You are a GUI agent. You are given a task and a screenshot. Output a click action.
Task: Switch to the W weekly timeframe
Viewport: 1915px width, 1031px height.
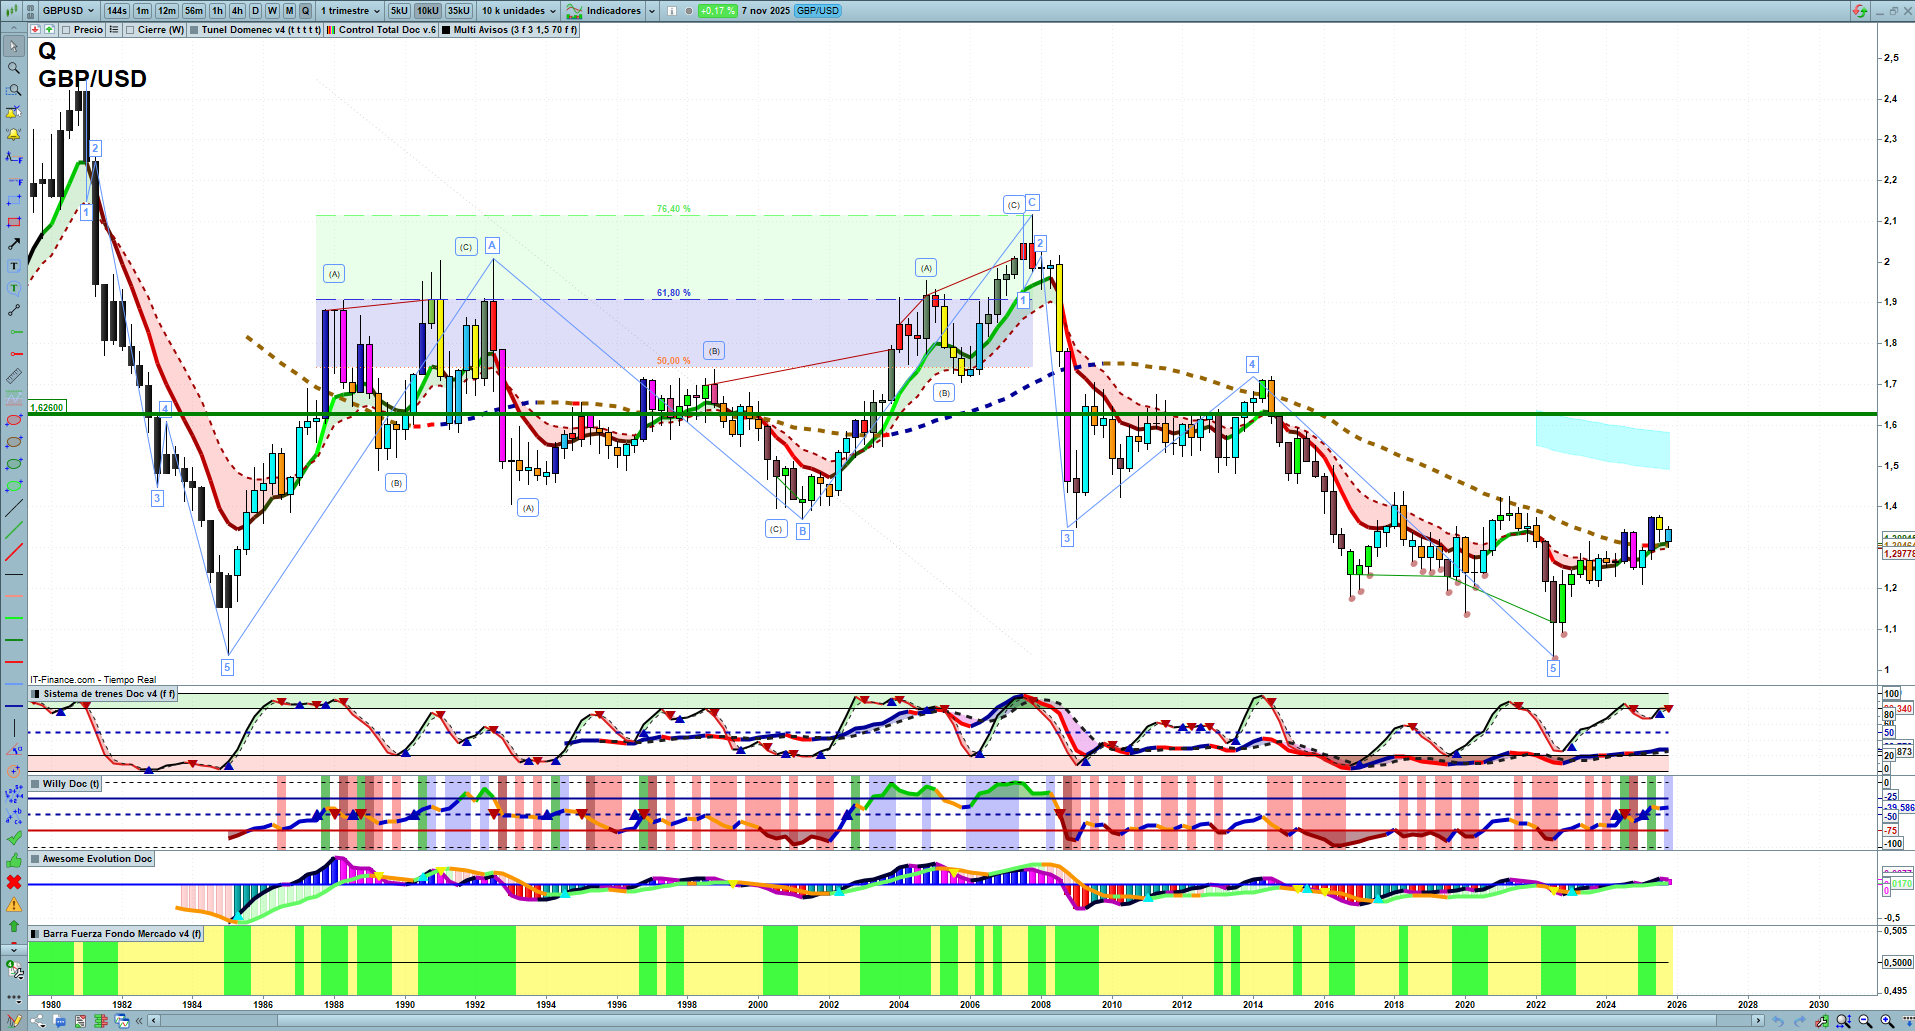[272, 11]
